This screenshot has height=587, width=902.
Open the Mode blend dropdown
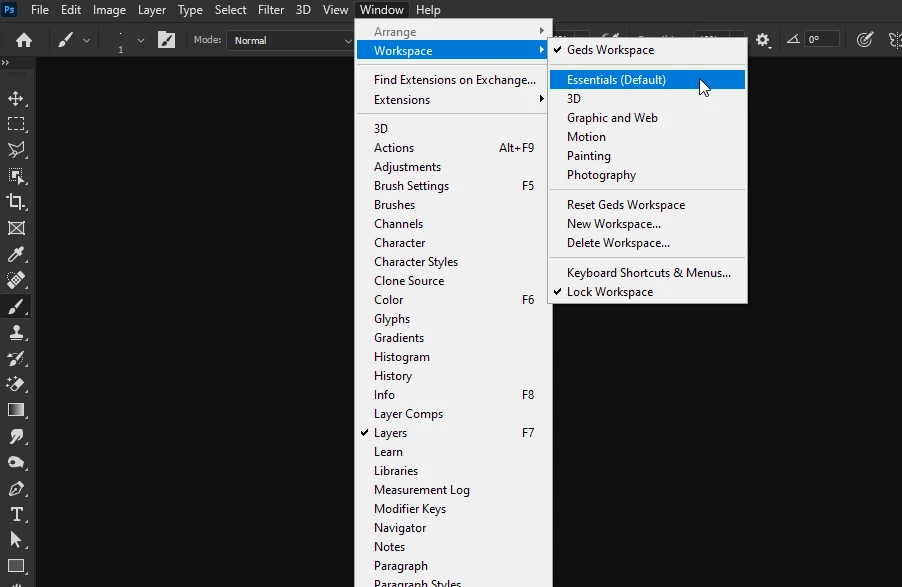(290, 40)
